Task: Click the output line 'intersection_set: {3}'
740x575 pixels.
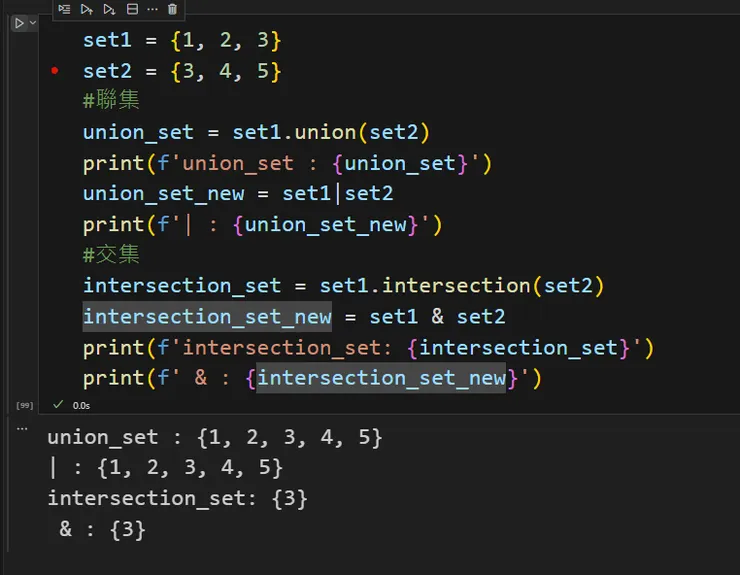Action: 177,498
